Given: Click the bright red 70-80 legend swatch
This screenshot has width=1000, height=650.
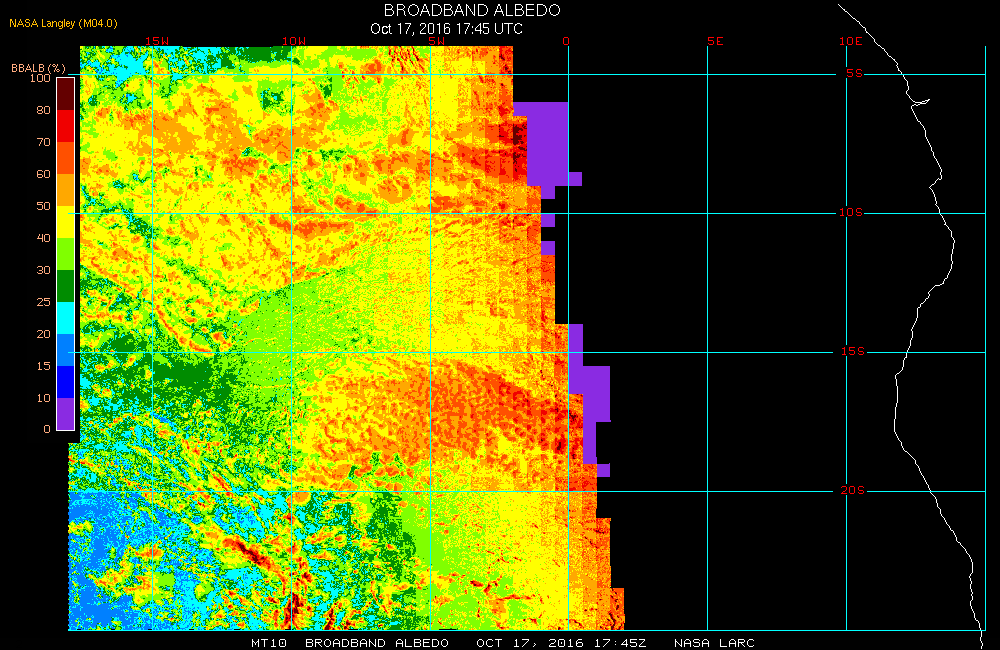Looking at the screenshot, I should [x=66, y=126].
